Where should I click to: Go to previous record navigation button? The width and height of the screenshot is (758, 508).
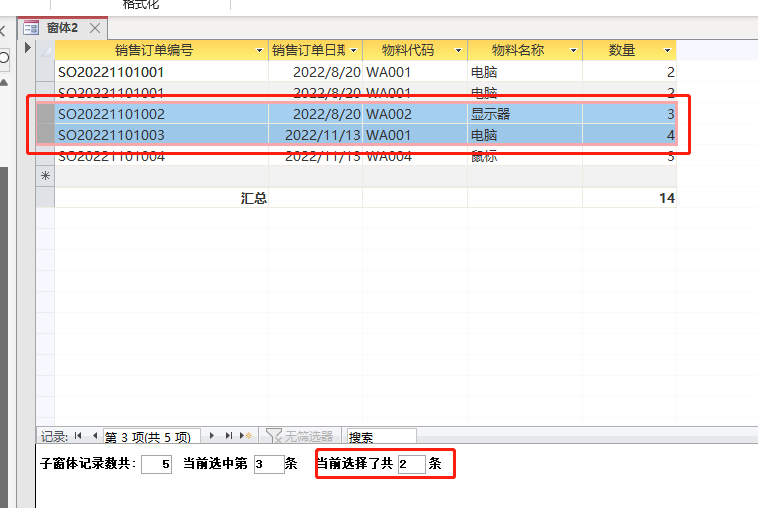(x=95, y=436)
